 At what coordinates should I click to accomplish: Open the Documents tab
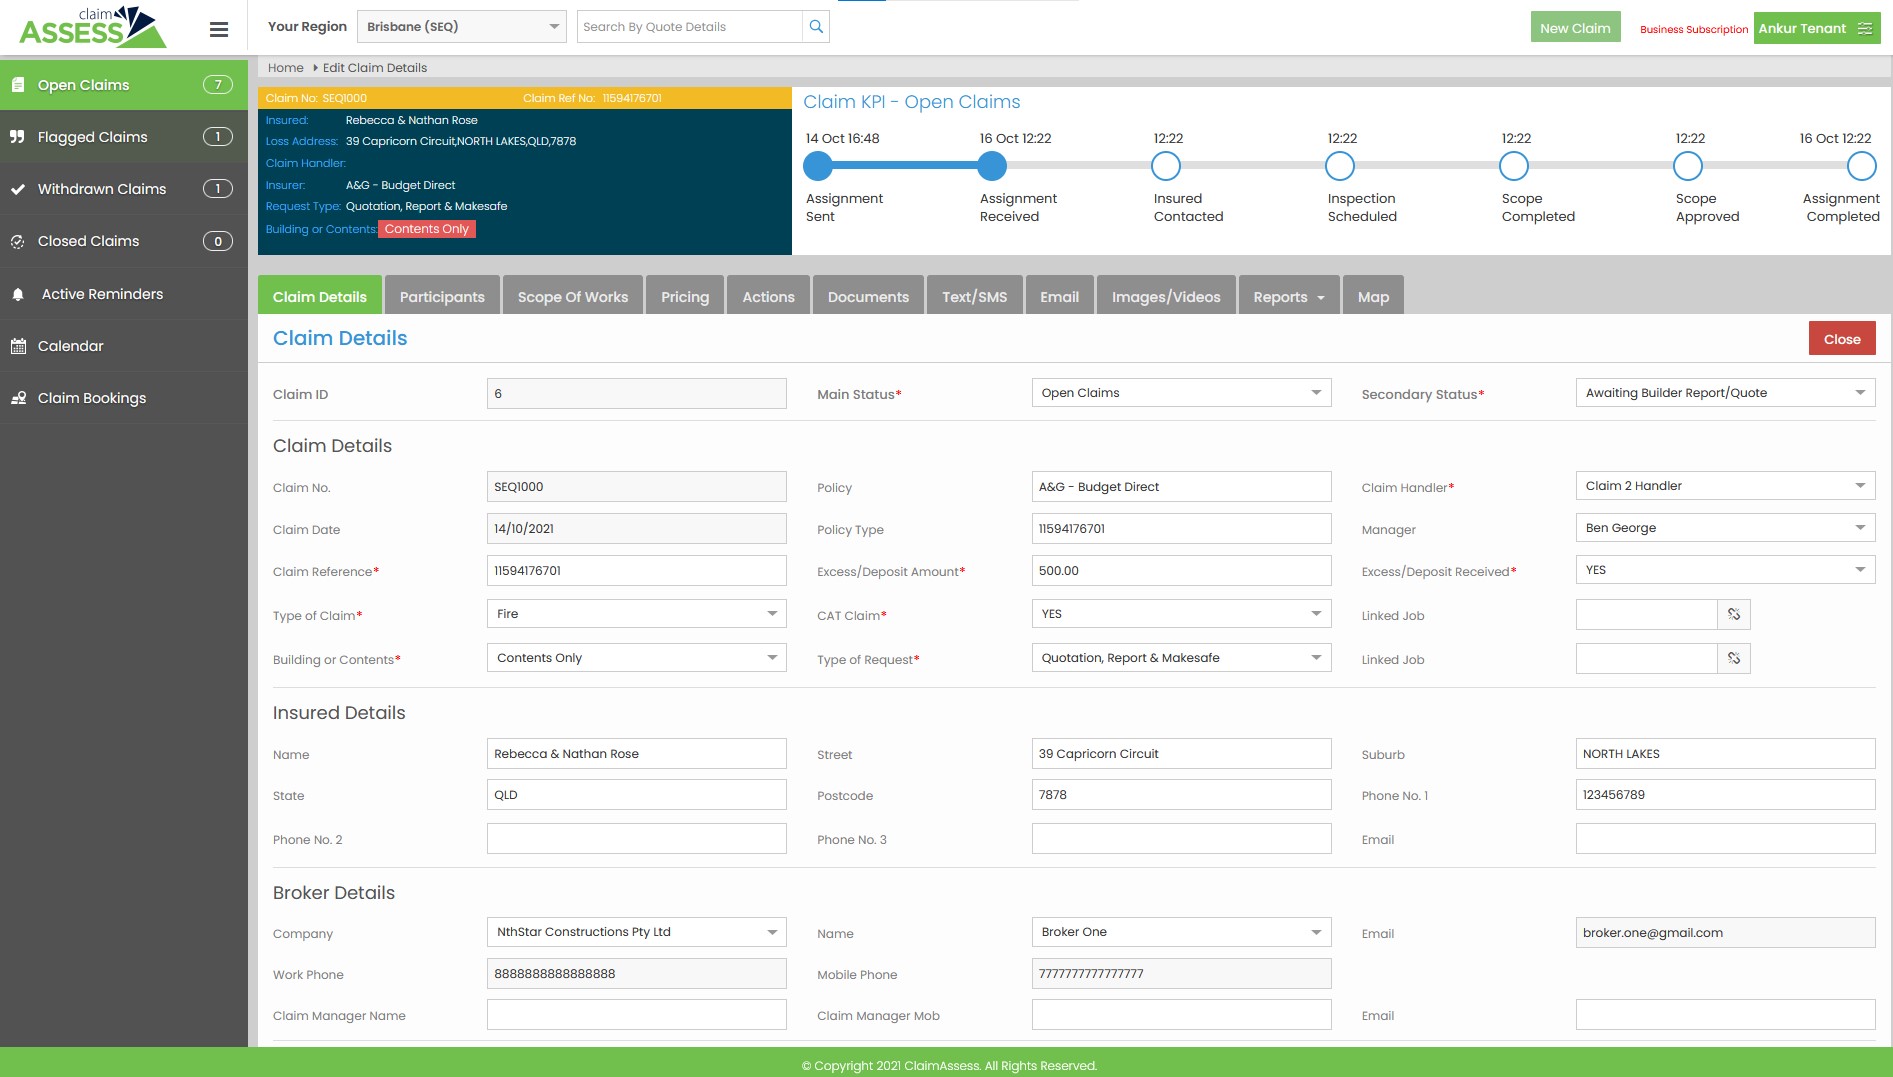click(868, 297)
